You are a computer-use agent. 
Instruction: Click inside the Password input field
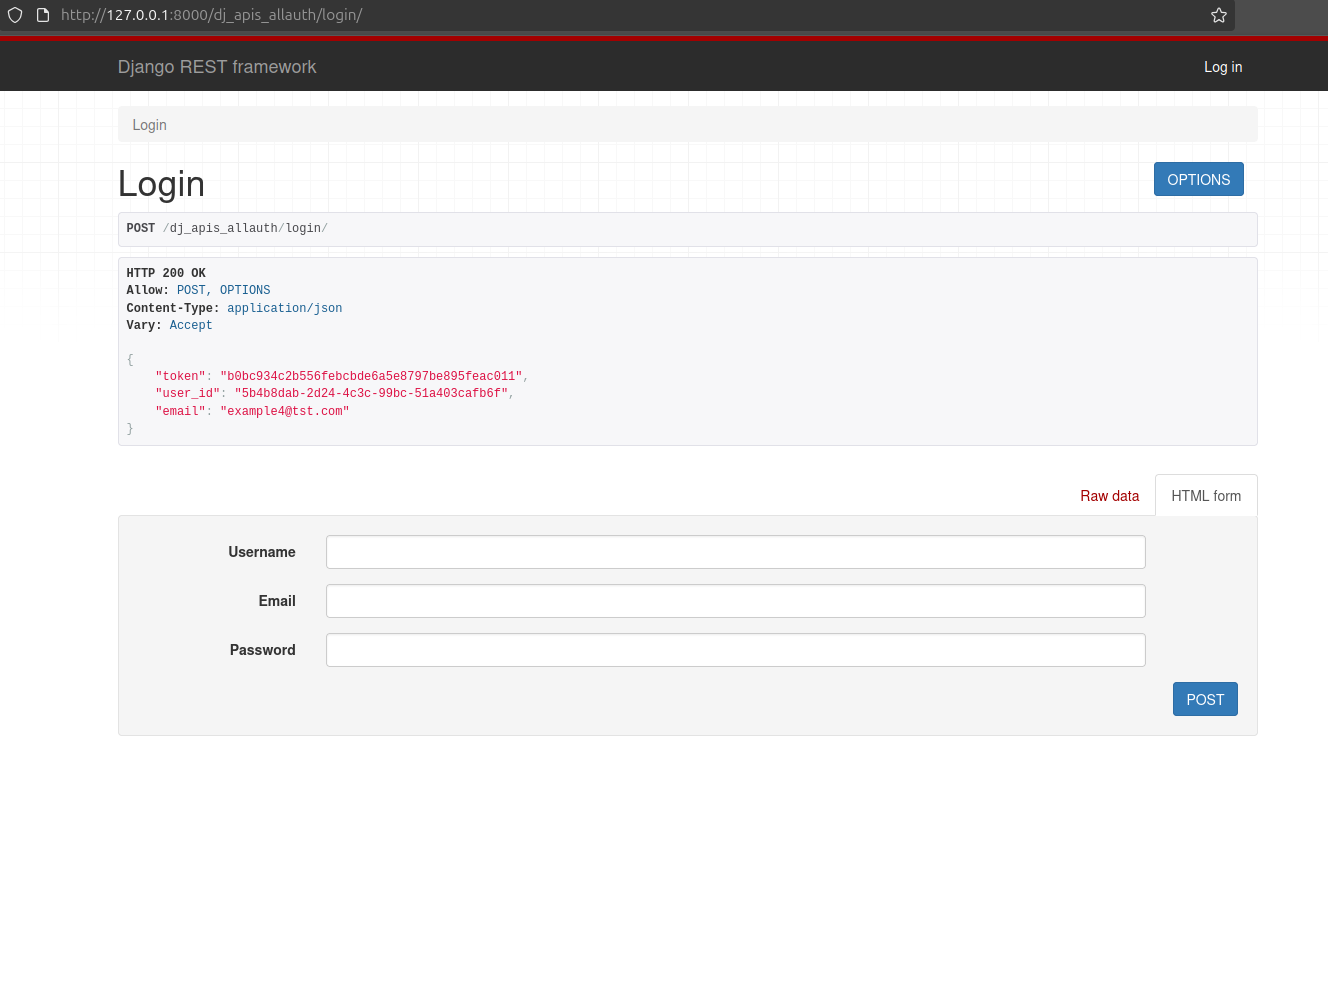click(735, 649)
